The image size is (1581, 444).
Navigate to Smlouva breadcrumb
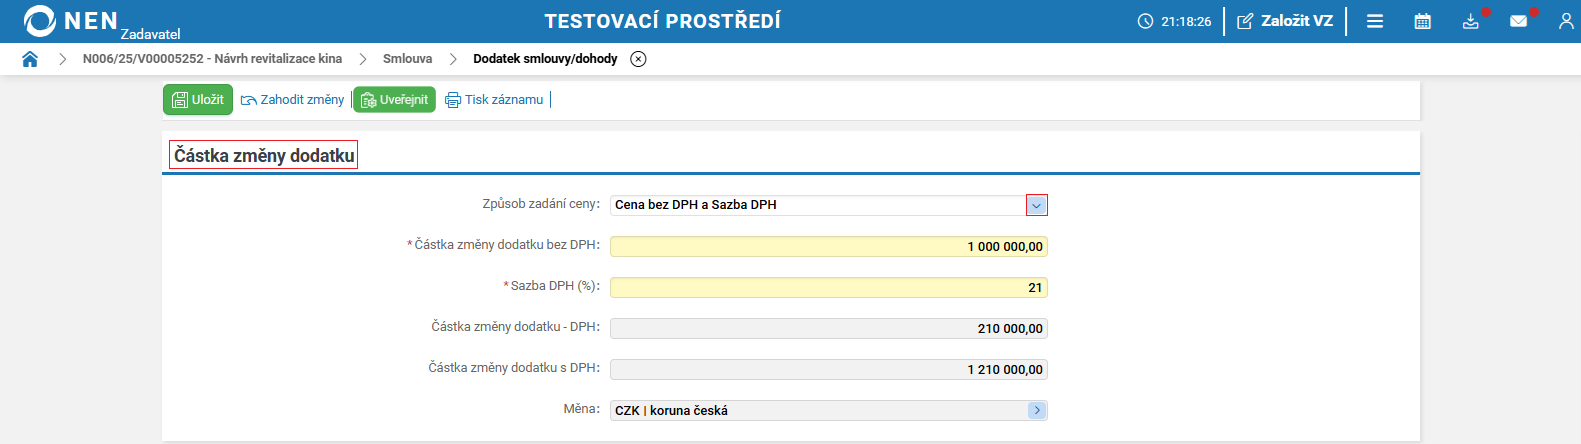coord(407,59)
